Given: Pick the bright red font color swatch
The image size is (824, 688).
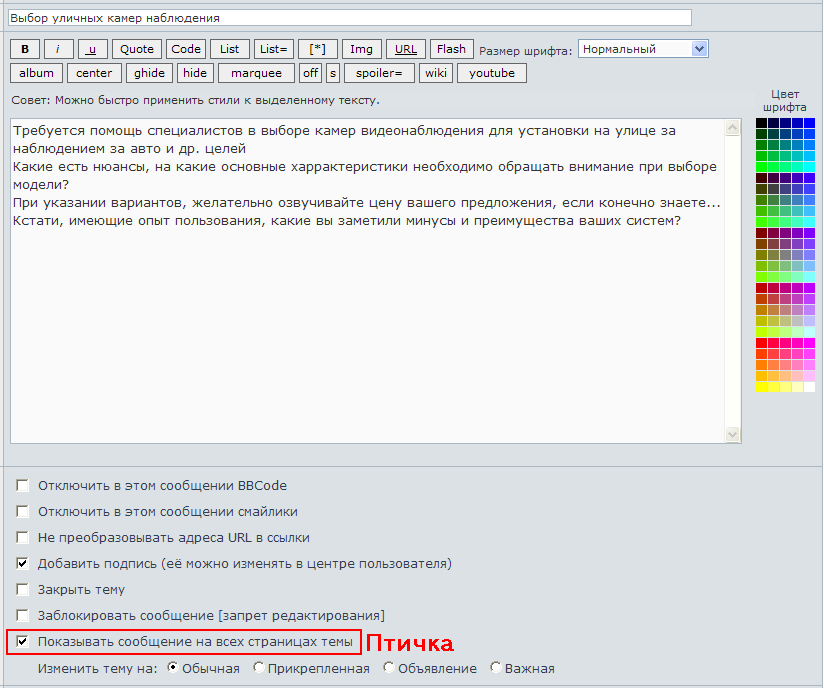Looking at the screenshot, I should (x=762, y=343).
